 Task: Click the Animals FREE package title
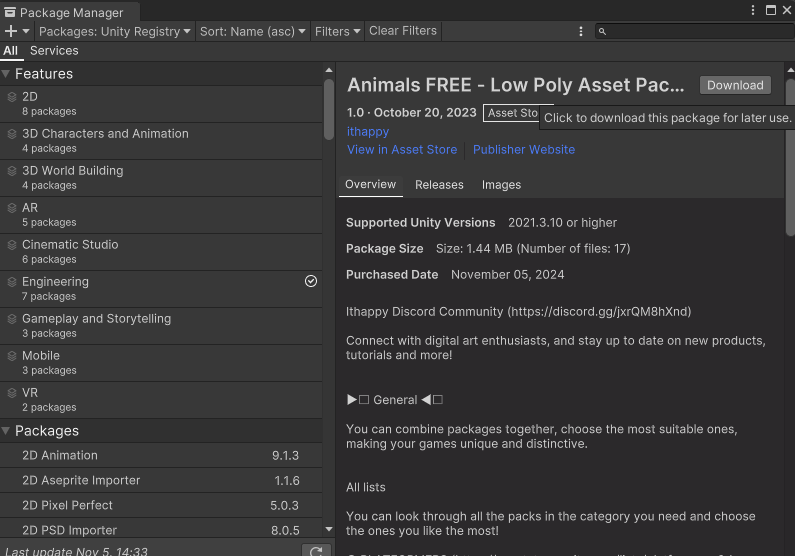pos(516,85)
